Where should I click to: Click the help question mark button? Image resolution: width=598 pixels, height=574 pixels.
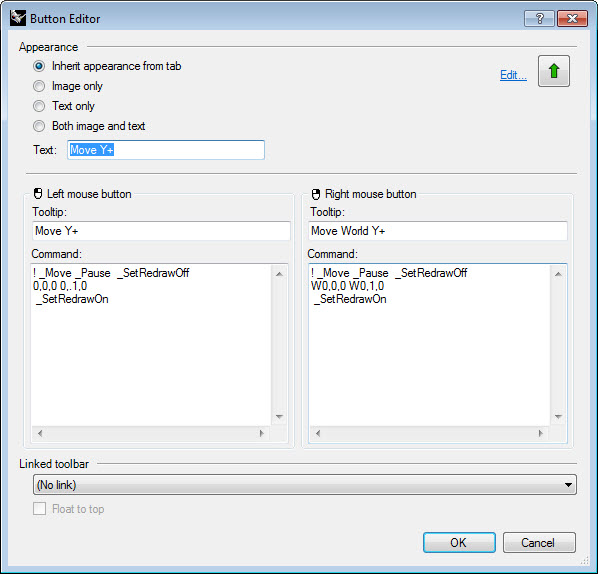539,18
